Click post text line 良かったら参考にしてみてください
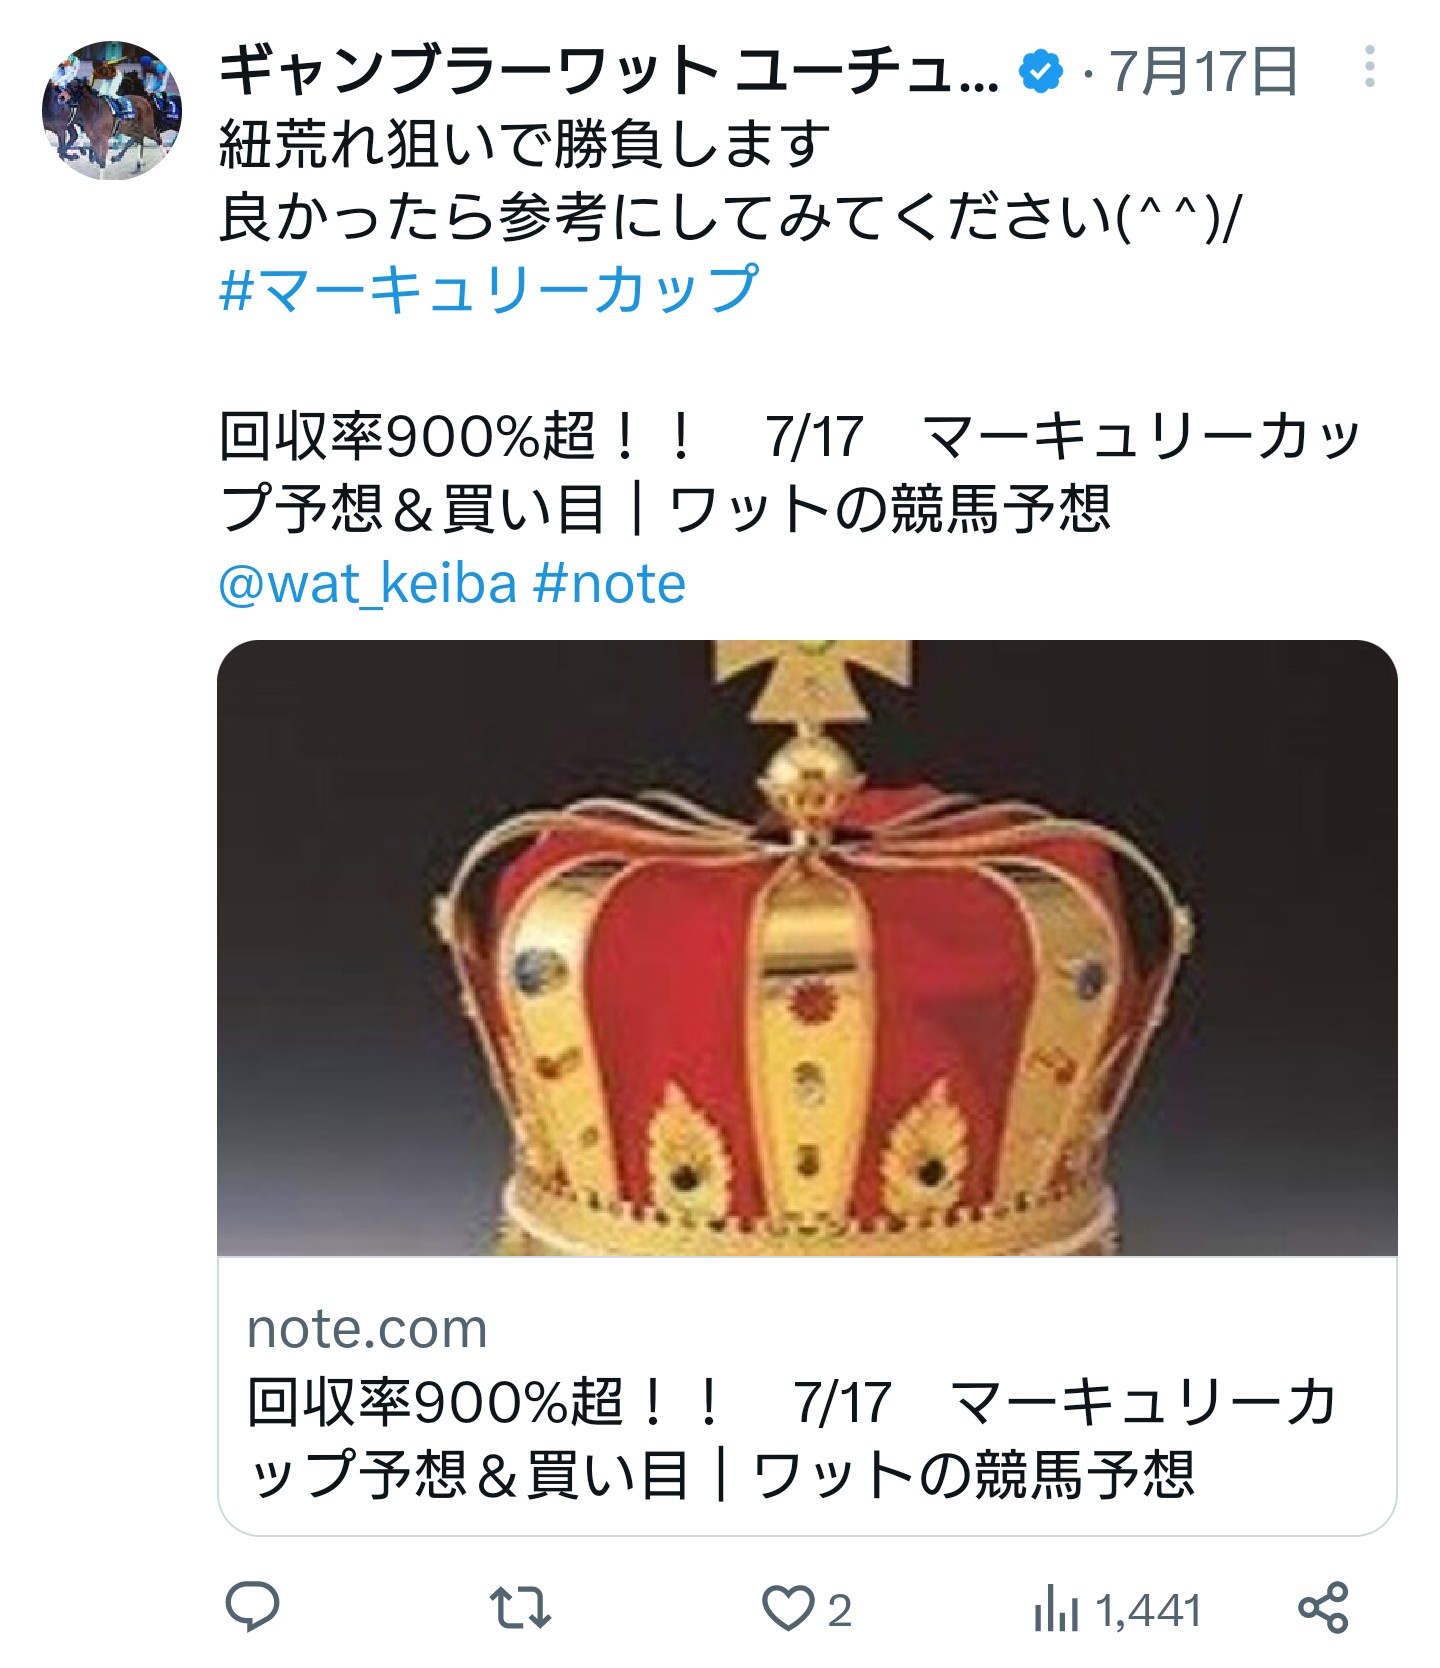The image size is (1440, 1668). click(x=730, y=217)
